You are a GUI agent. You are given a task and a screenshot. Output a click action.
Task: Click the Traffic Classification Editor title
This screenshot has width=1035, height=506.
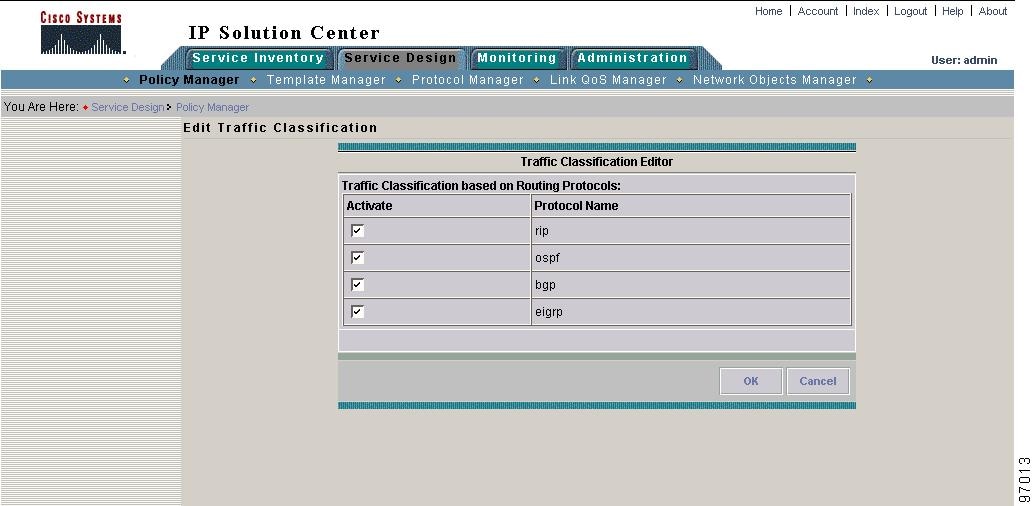(597, 162)
